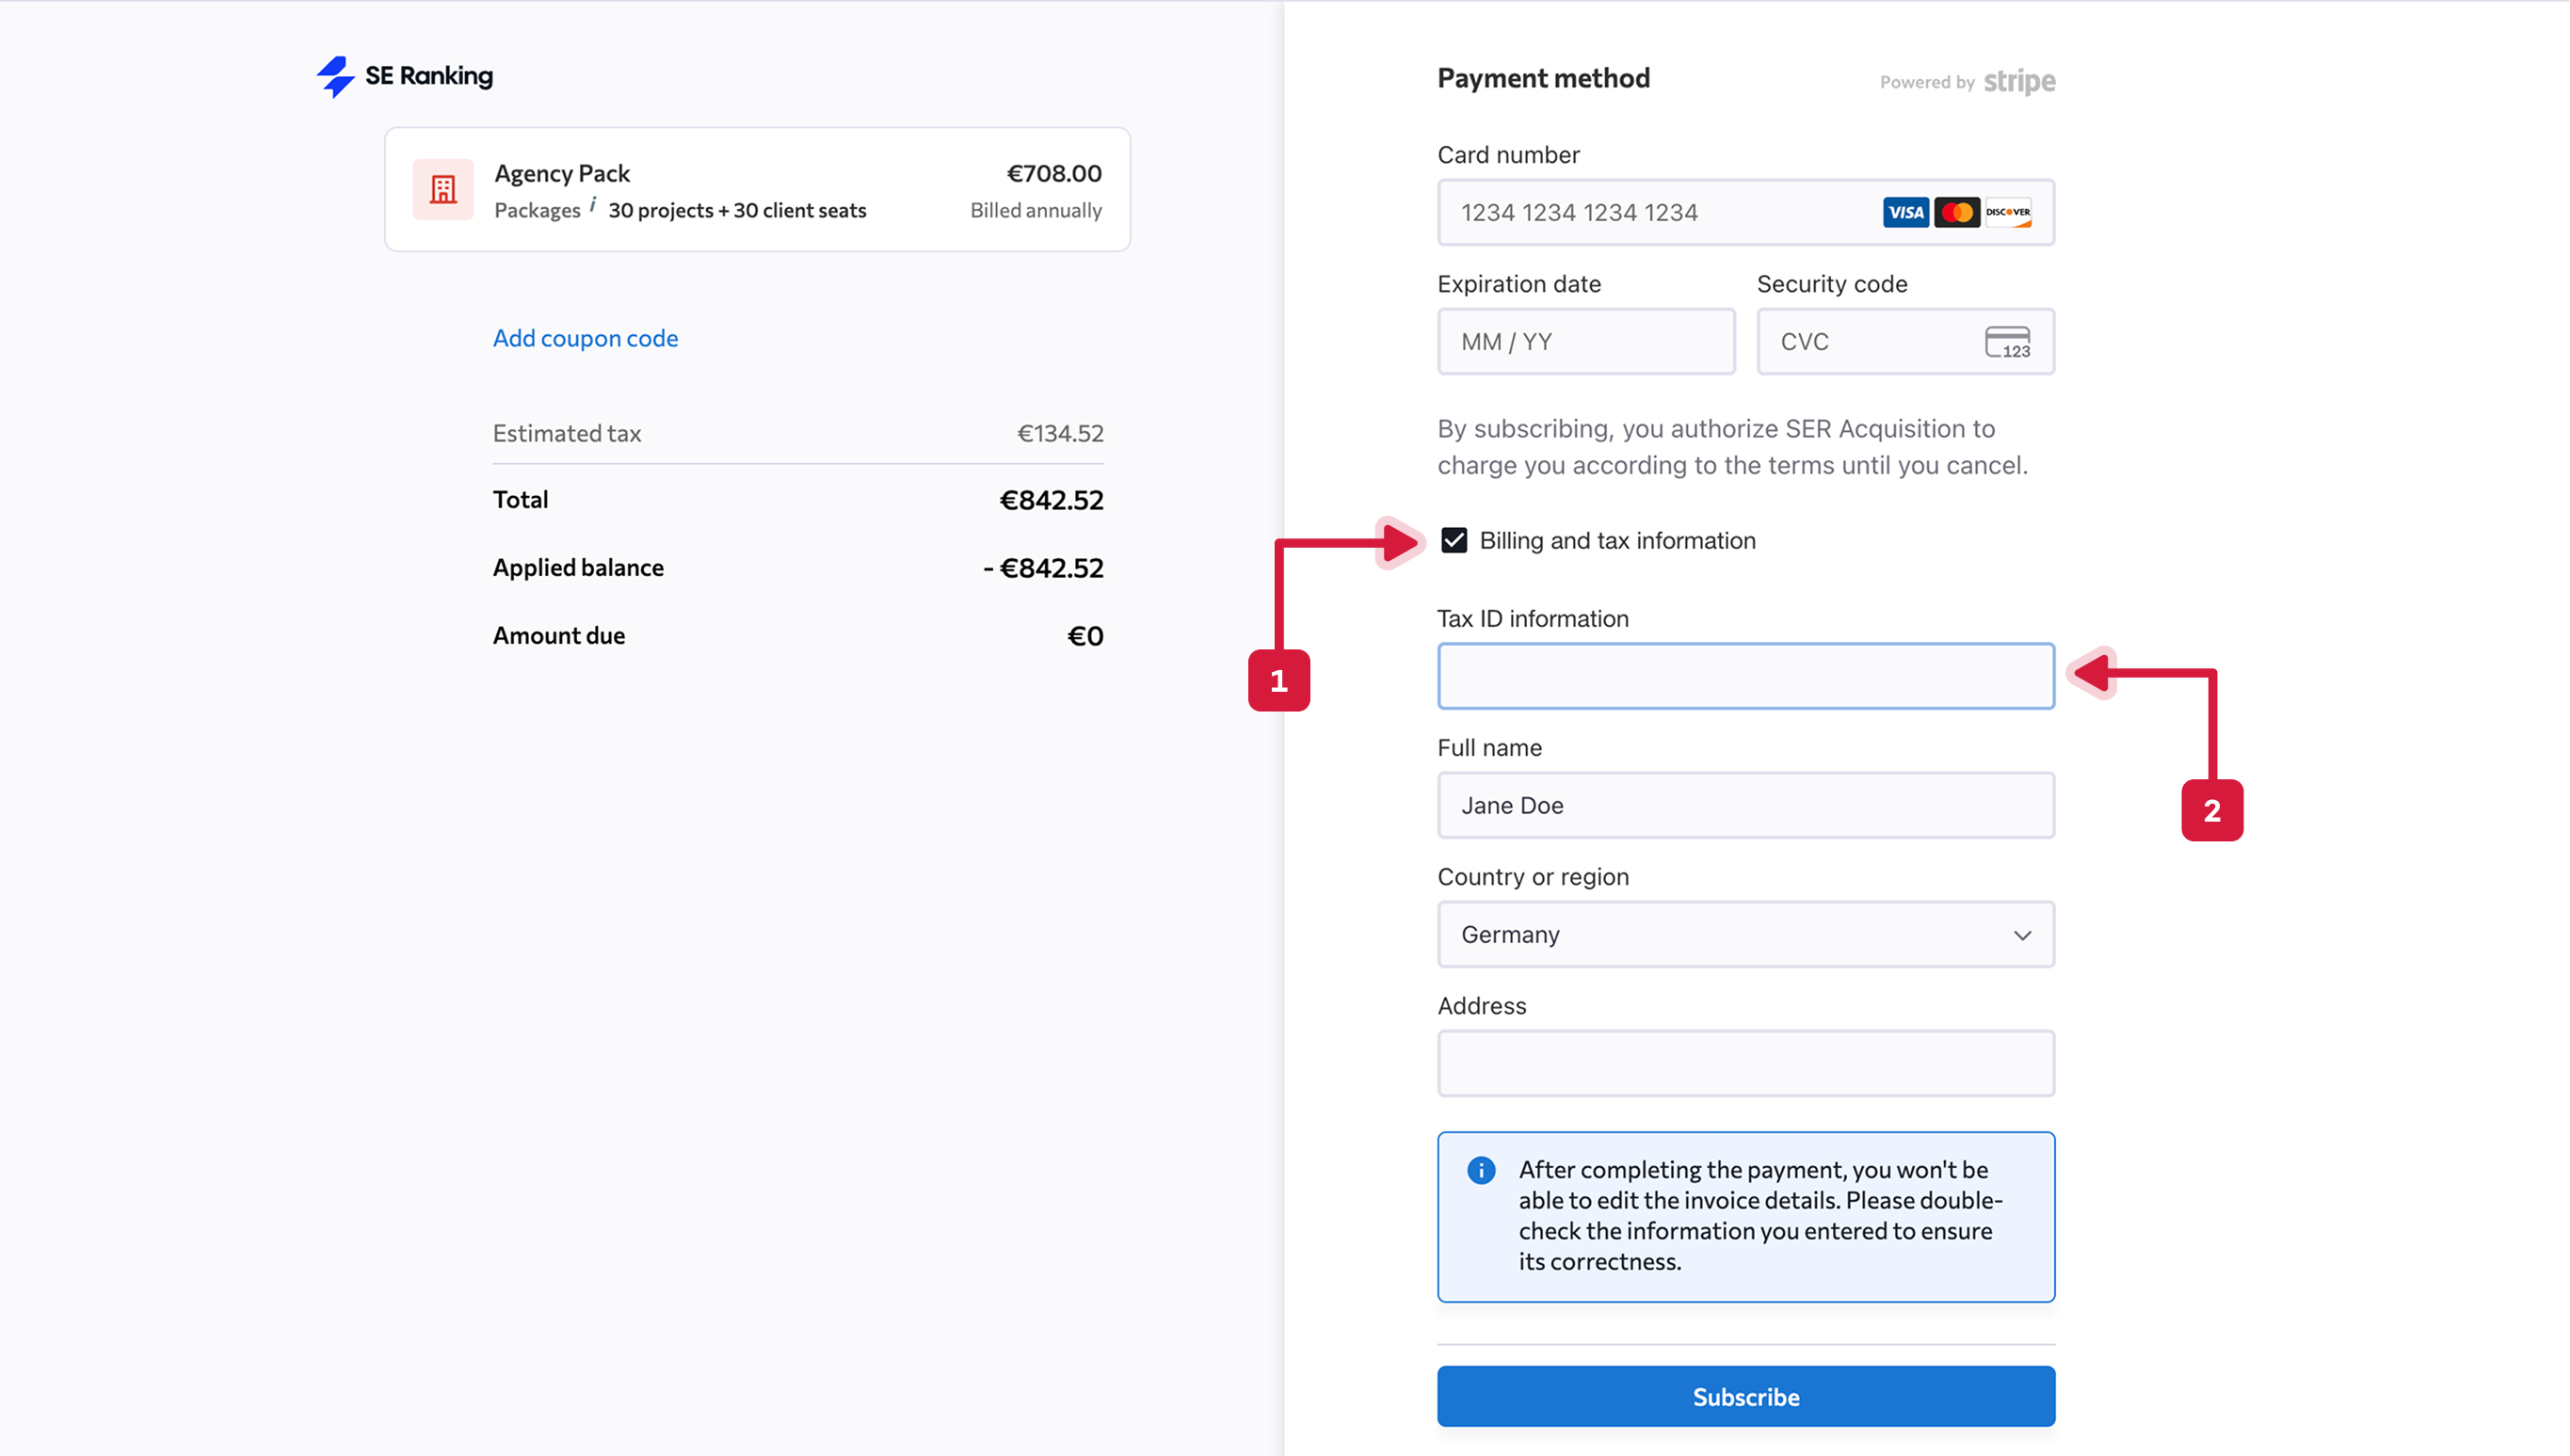Image resolution: width=2570 pixels, height=1456 pixels.
Task: Click the Visa card icon
Action: [1905, 212]
